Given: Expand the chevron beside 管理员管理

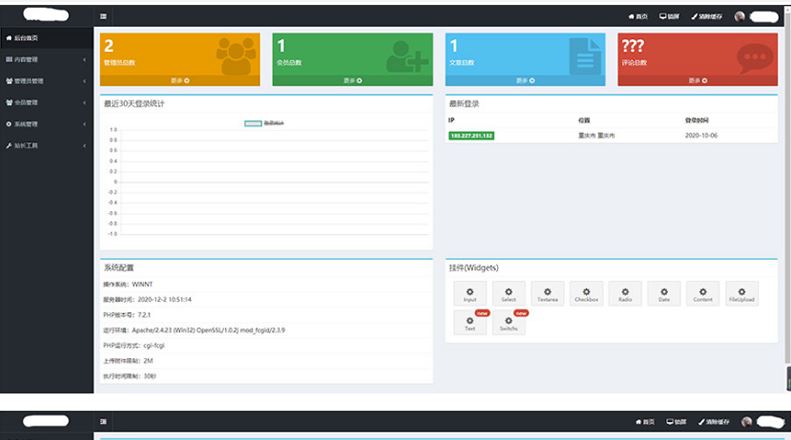Looking at the screenshot, I should [x=84, y=81].
